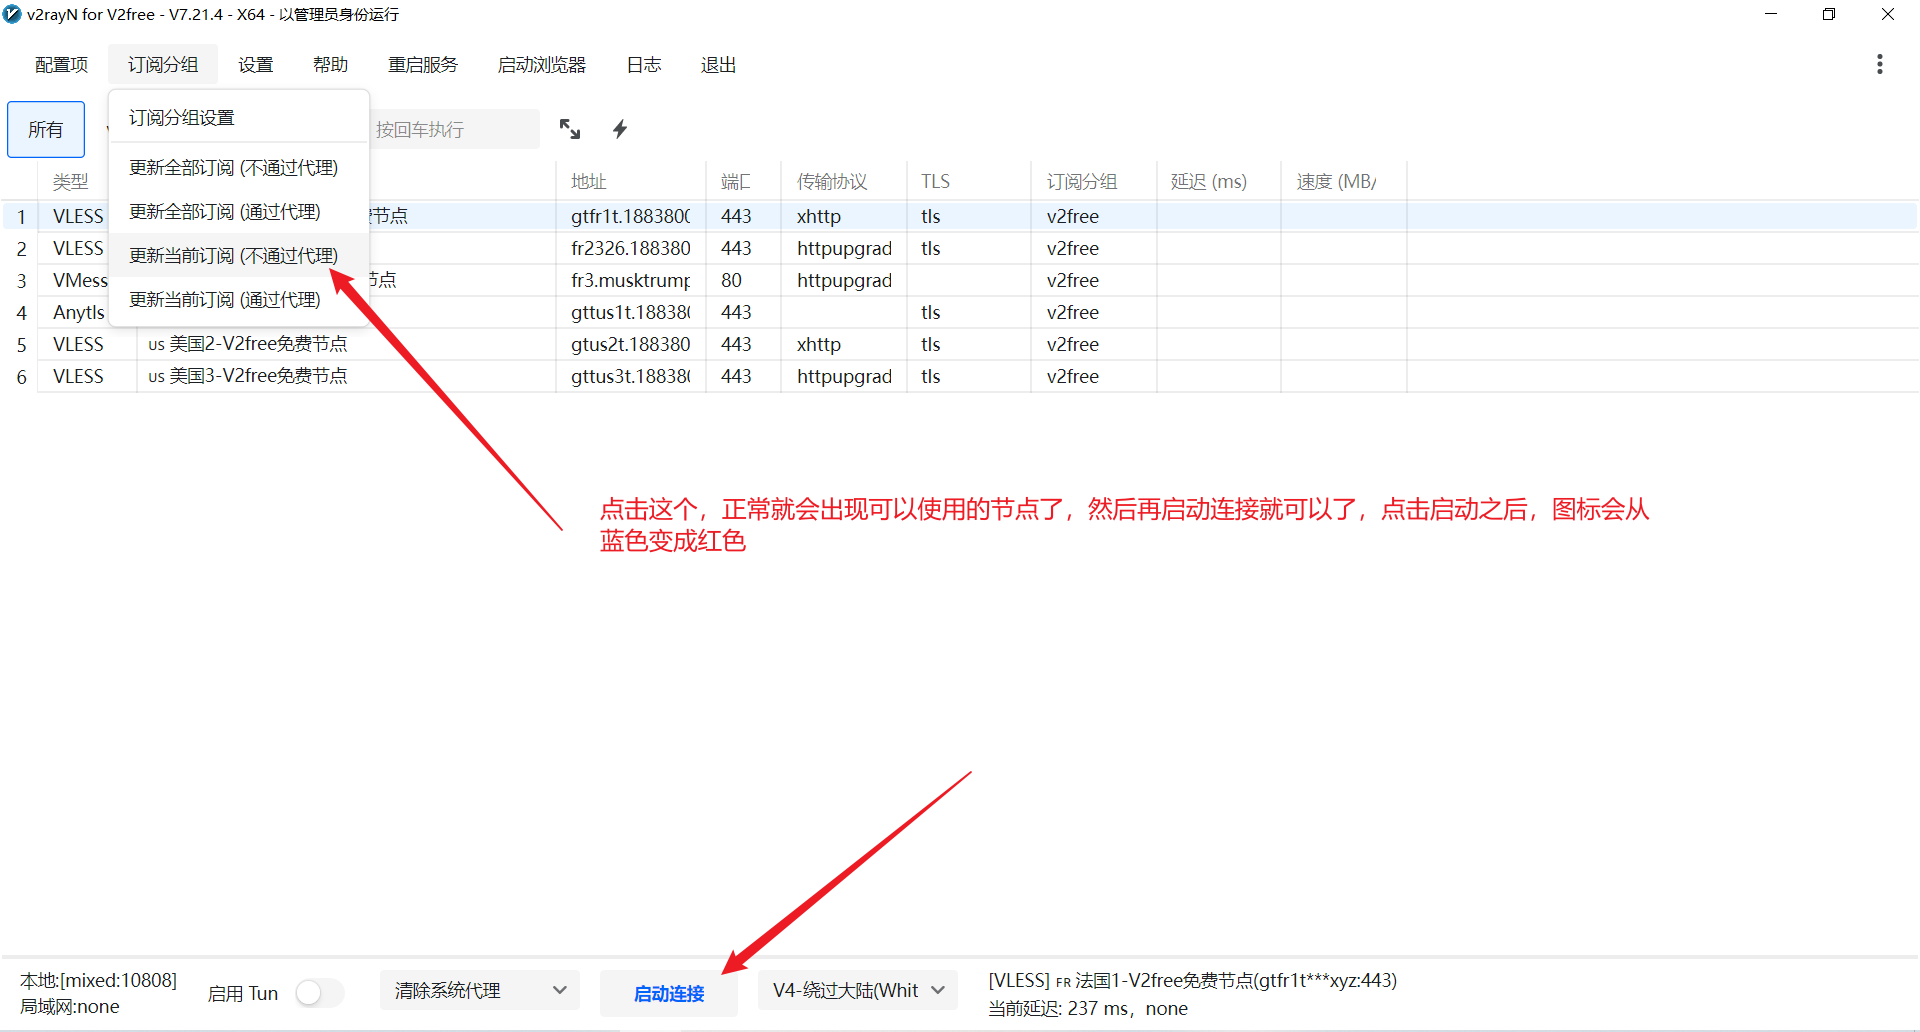The image size is (1920, 1032).
Task: Click the 局域网:none status text
Action: tap(70, 1006)
